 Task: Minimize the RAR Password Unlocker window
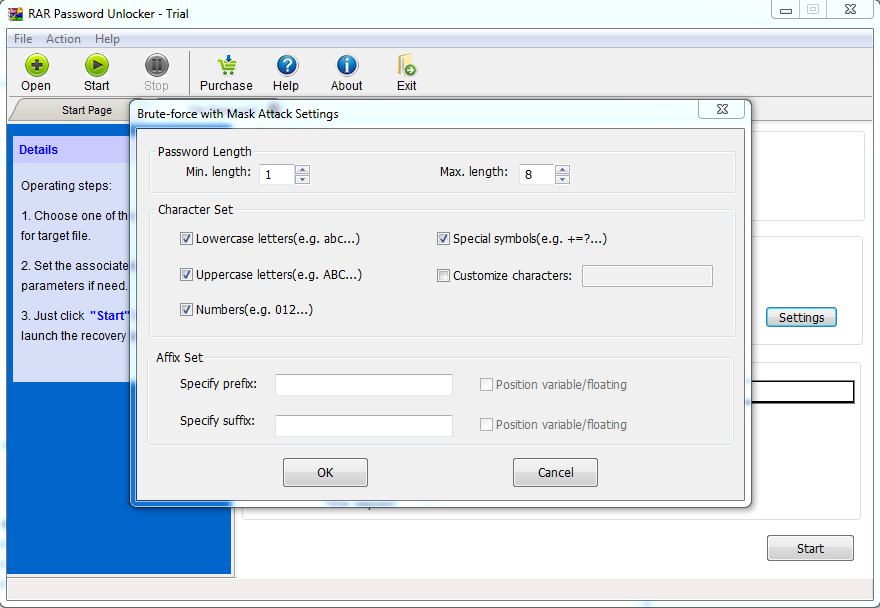[786, 10]
